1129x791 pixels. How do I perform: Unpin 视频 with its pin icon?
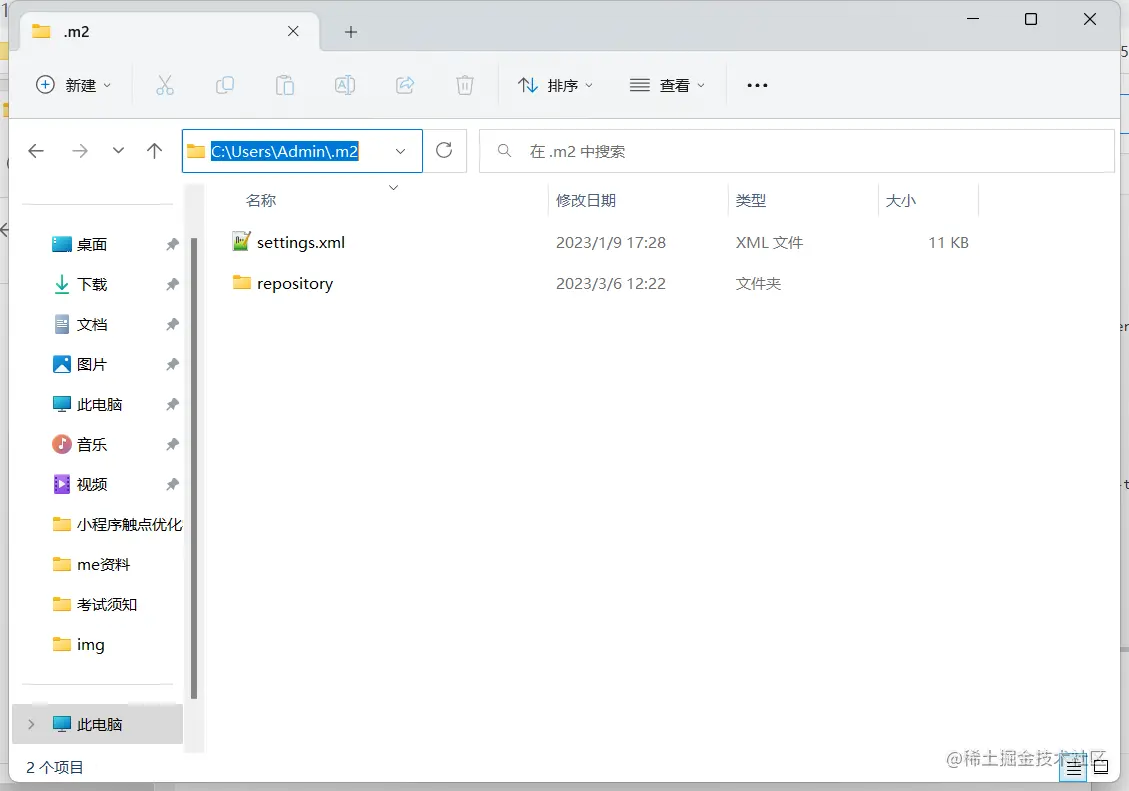tap(172, 484)
